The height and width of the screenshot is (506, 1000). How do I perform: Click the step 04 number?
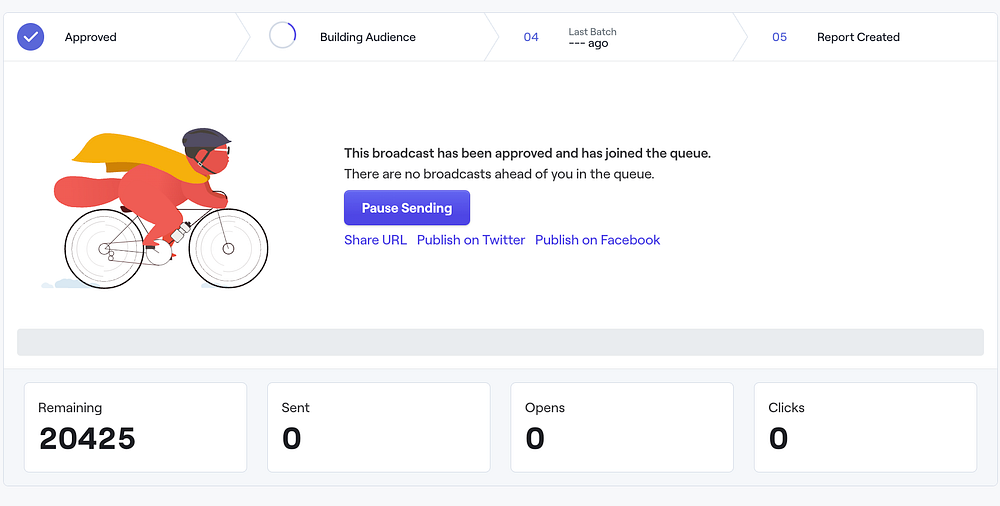531,37
